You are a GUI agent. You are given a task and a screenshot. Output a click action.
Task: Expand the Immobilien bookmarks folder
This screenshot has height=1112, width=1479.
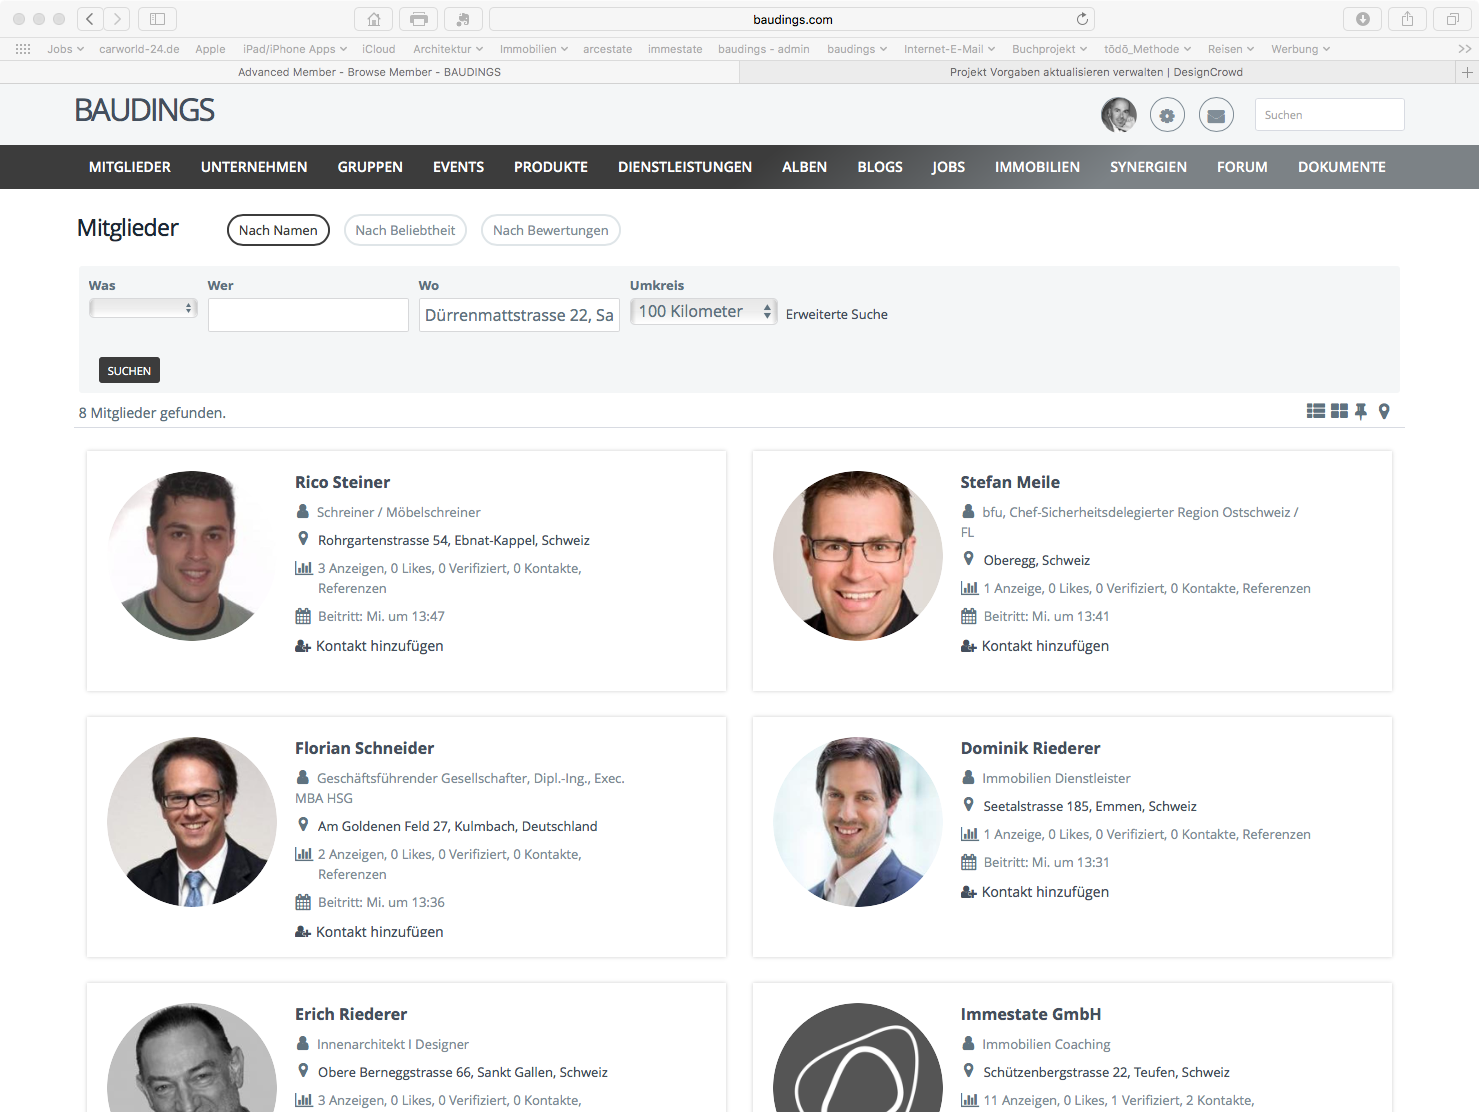(533, 49)
